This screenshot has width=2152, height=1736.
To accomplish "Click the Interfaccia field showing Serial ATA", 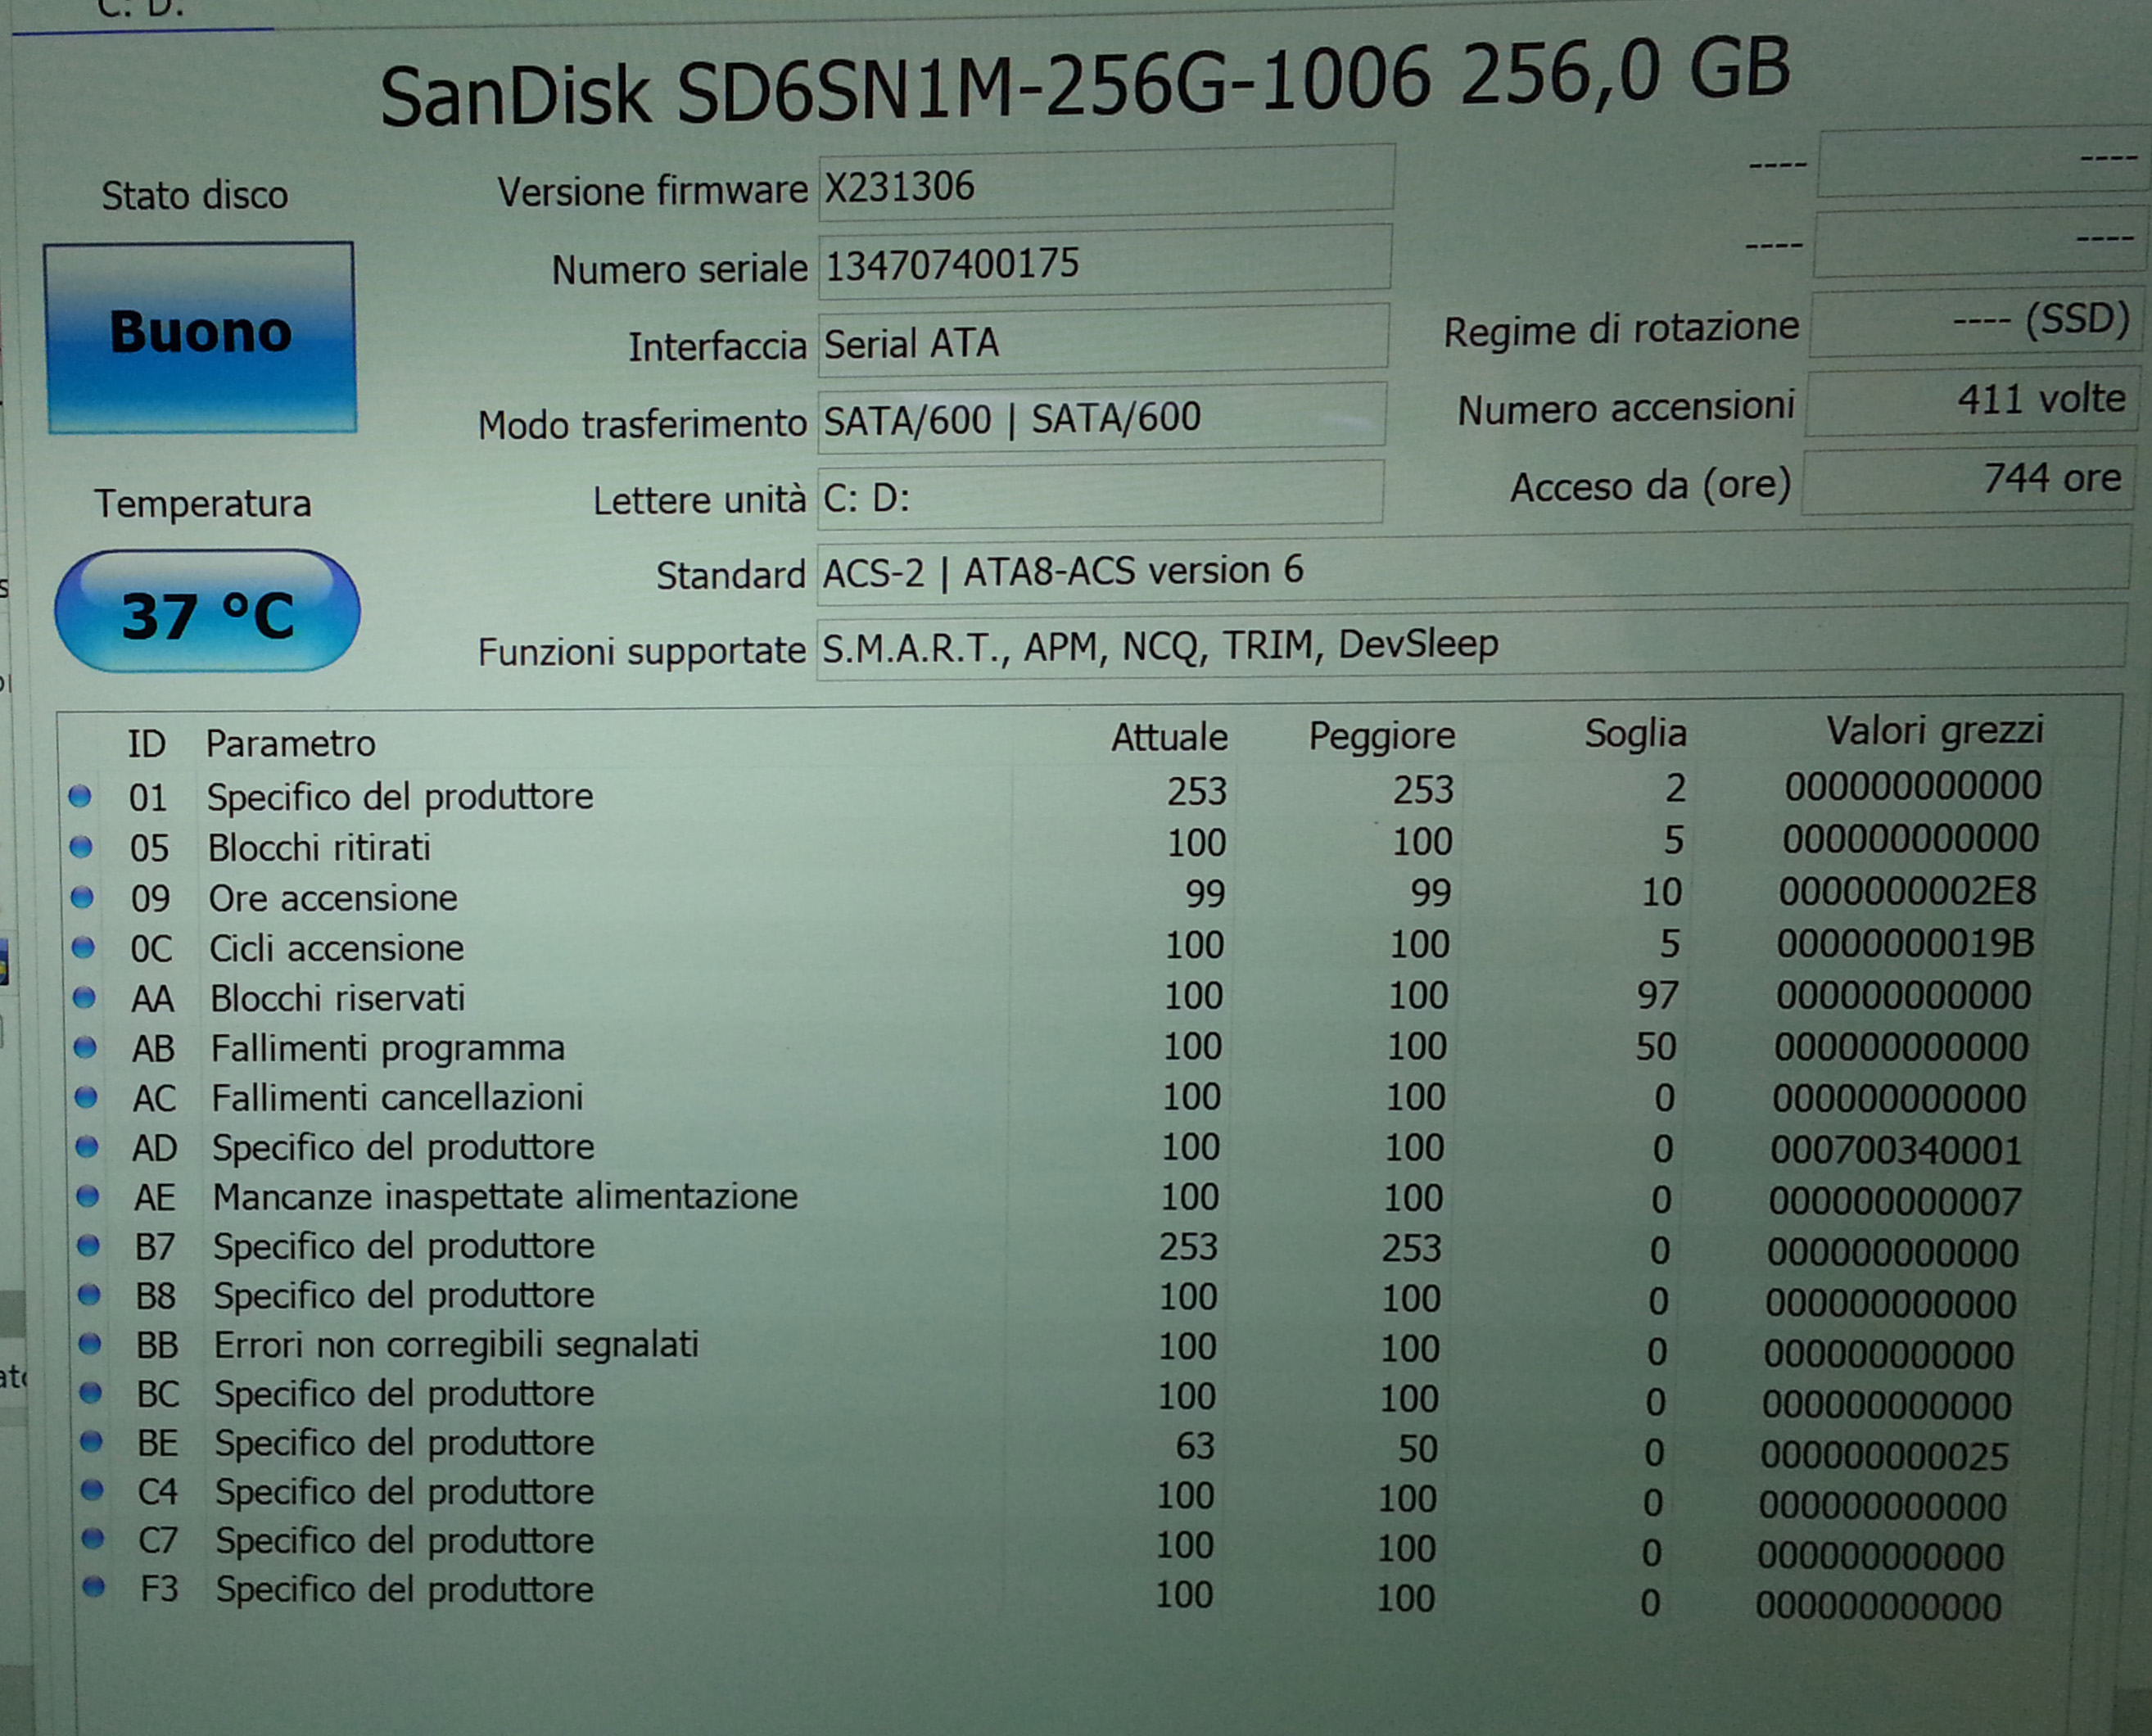I will point(1103,341).
